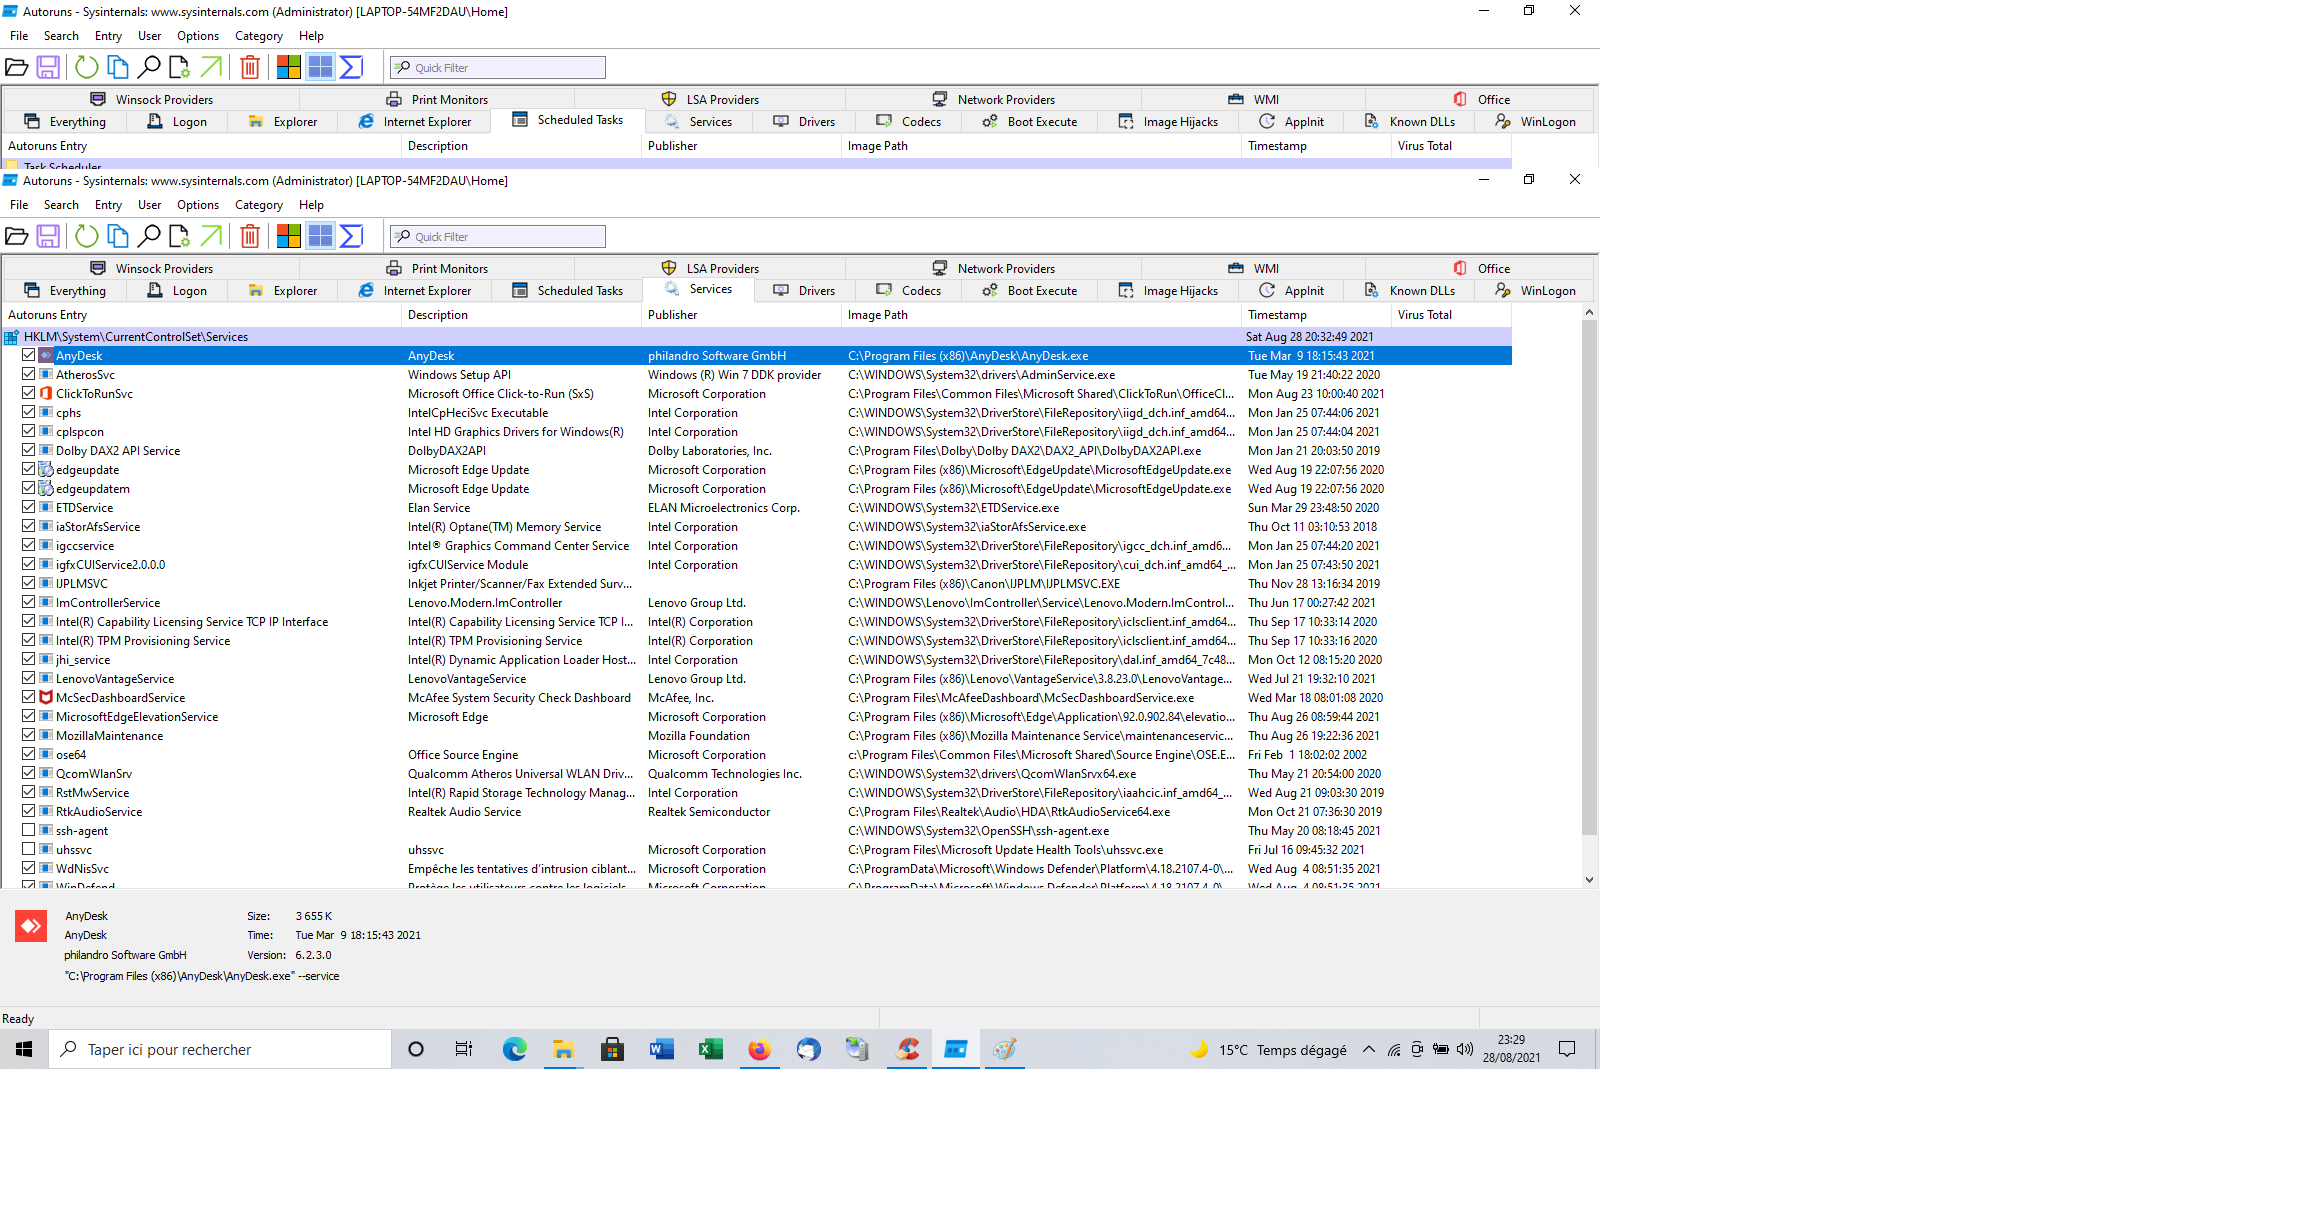
Task: Click the taskbar search box
Action: coord(220,1049)
